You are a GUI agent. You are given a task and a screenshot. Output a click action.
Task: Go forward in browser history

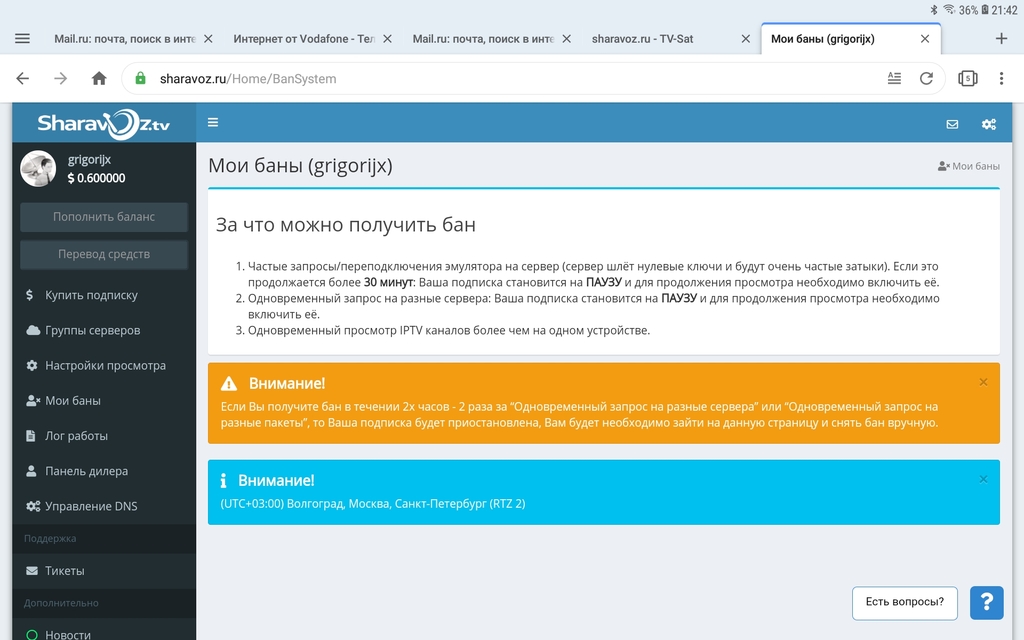(x=61, y=78)
